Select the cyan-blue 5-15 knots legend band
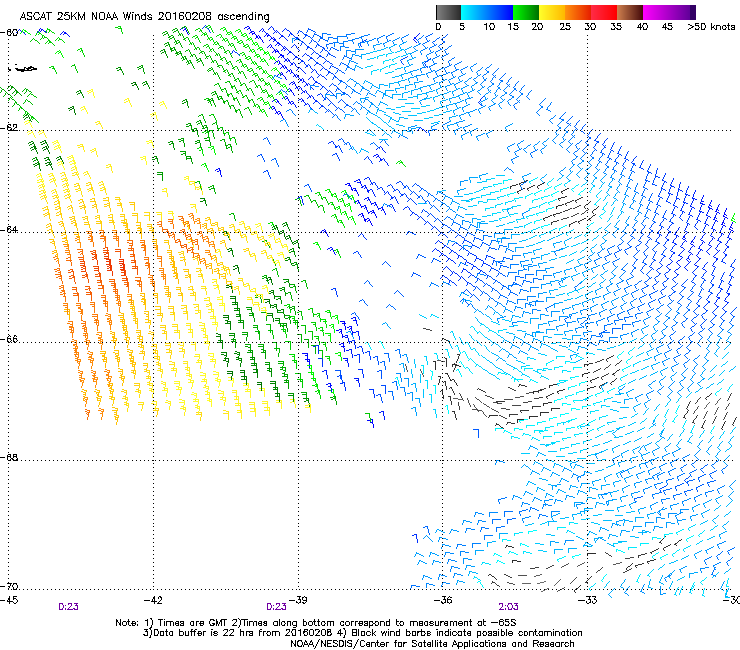 pos(487,12)
